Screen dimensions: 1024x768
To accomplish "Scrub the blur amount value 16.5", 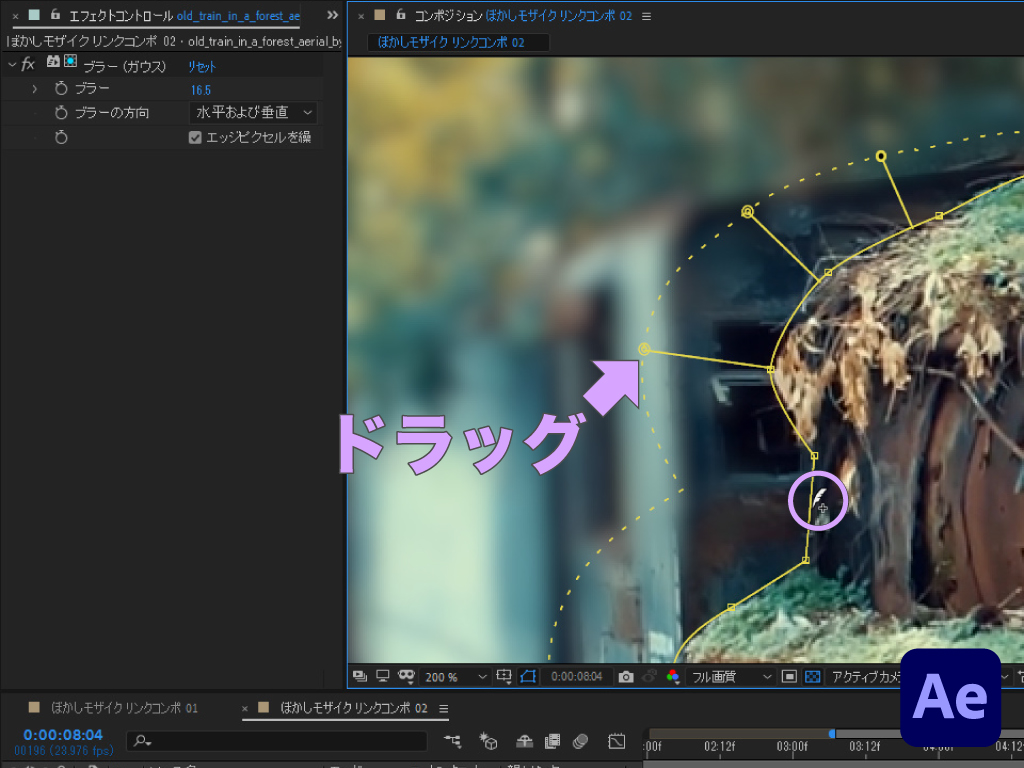I will tap(200, 89).
